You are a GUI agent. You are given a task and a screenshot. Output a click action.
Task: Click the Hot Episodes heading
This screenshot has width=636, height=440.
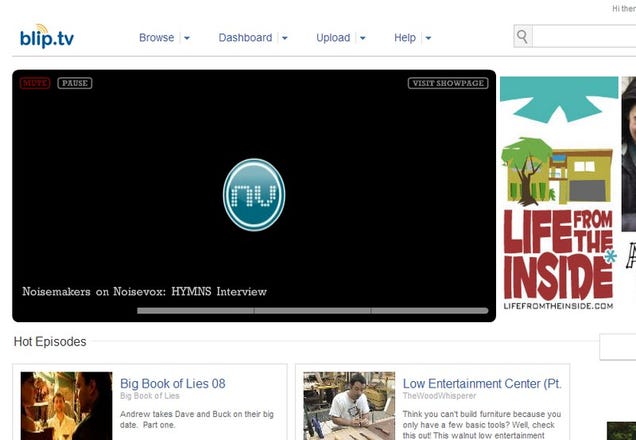click(50, 341)
